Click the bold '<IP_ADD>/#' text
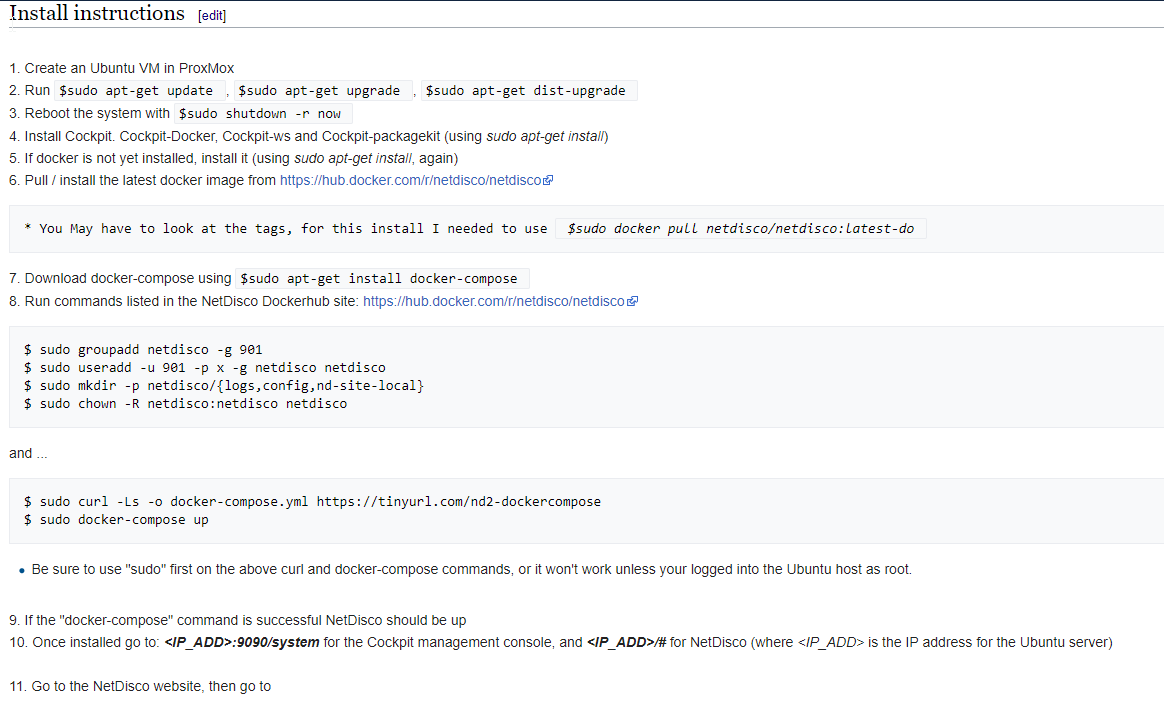The image size is (1164, 705). [627, 643]
